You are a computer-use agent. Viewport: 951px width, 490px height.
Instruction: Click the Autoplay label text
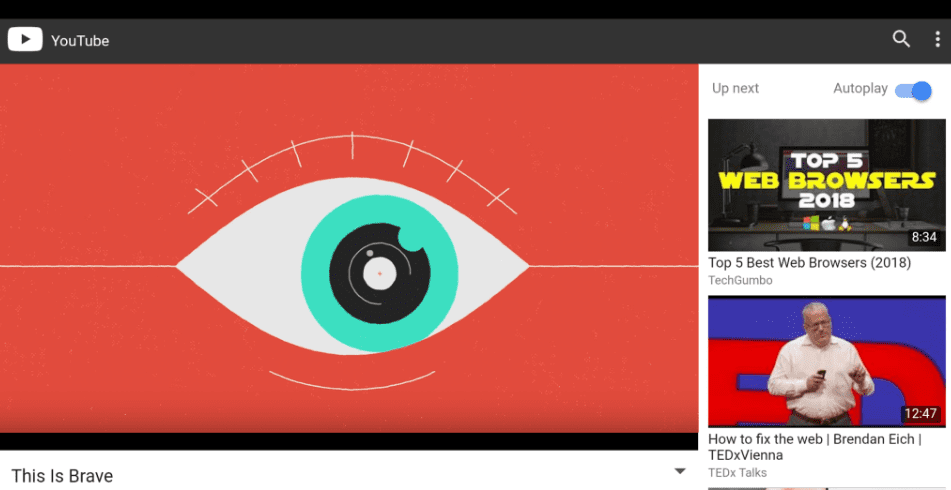point(860,89)
